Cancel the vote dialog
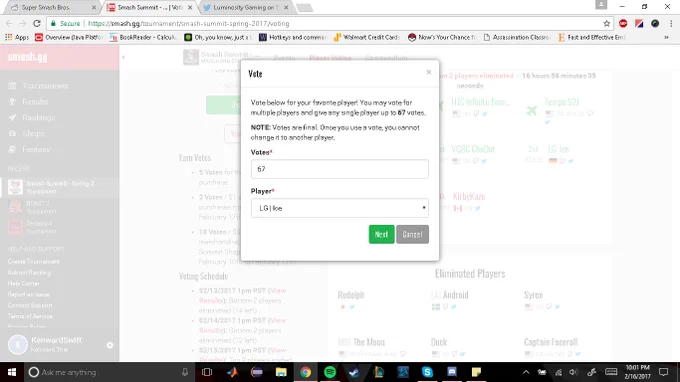The image size is (680, 382). pyautogui.click(x=412, y=234)
